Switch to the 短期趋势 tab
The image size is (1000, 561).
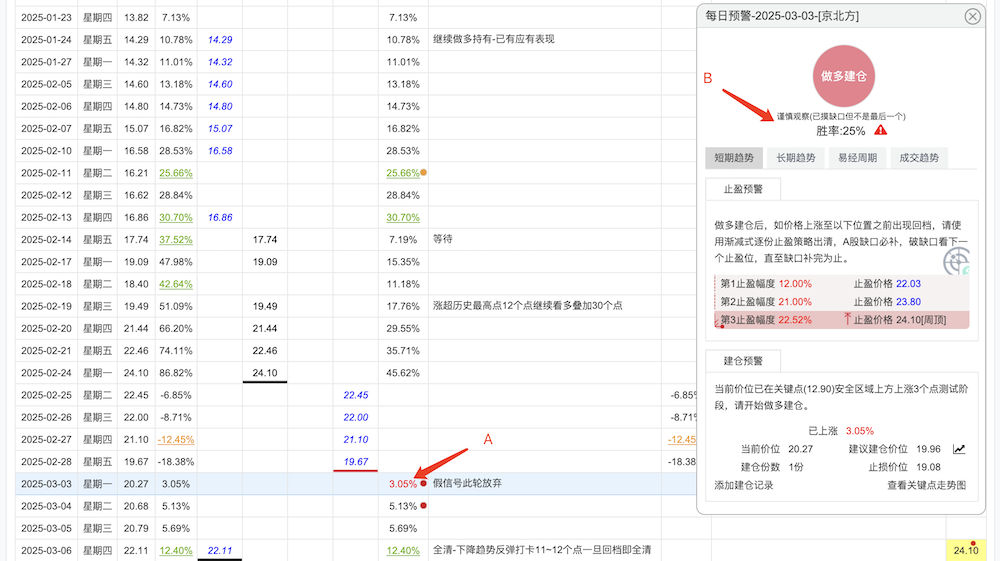[x=733, y=157]
